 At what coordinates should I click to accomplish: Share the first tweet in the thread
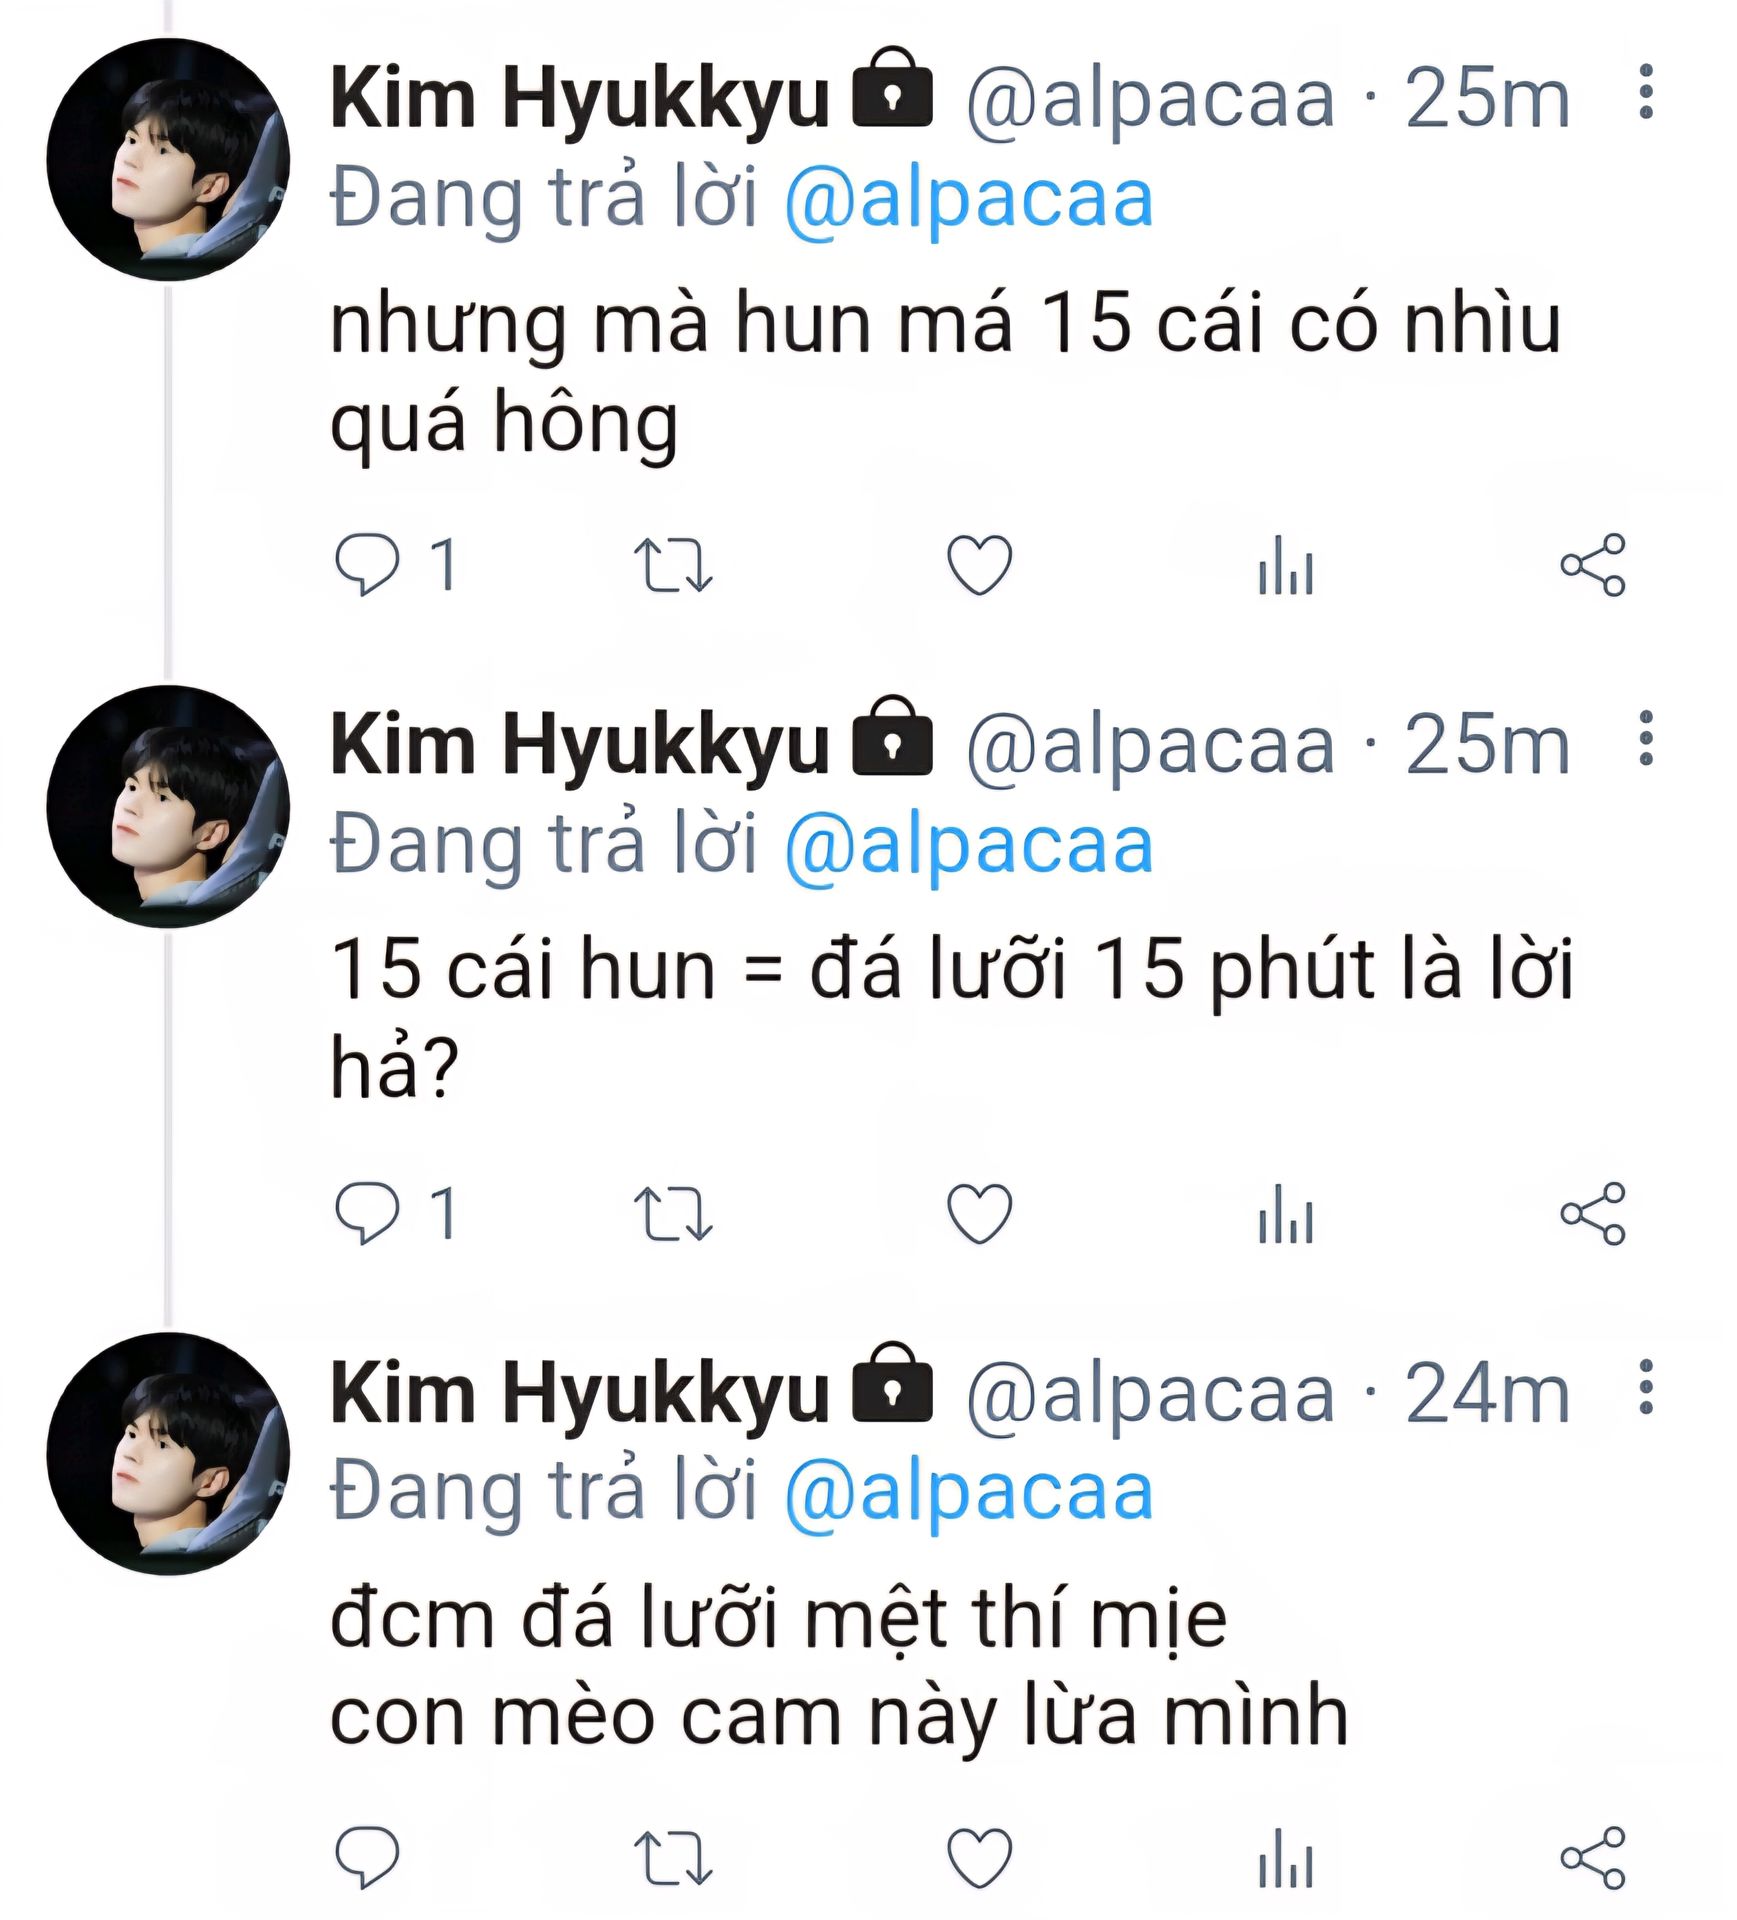point(1592,565)
